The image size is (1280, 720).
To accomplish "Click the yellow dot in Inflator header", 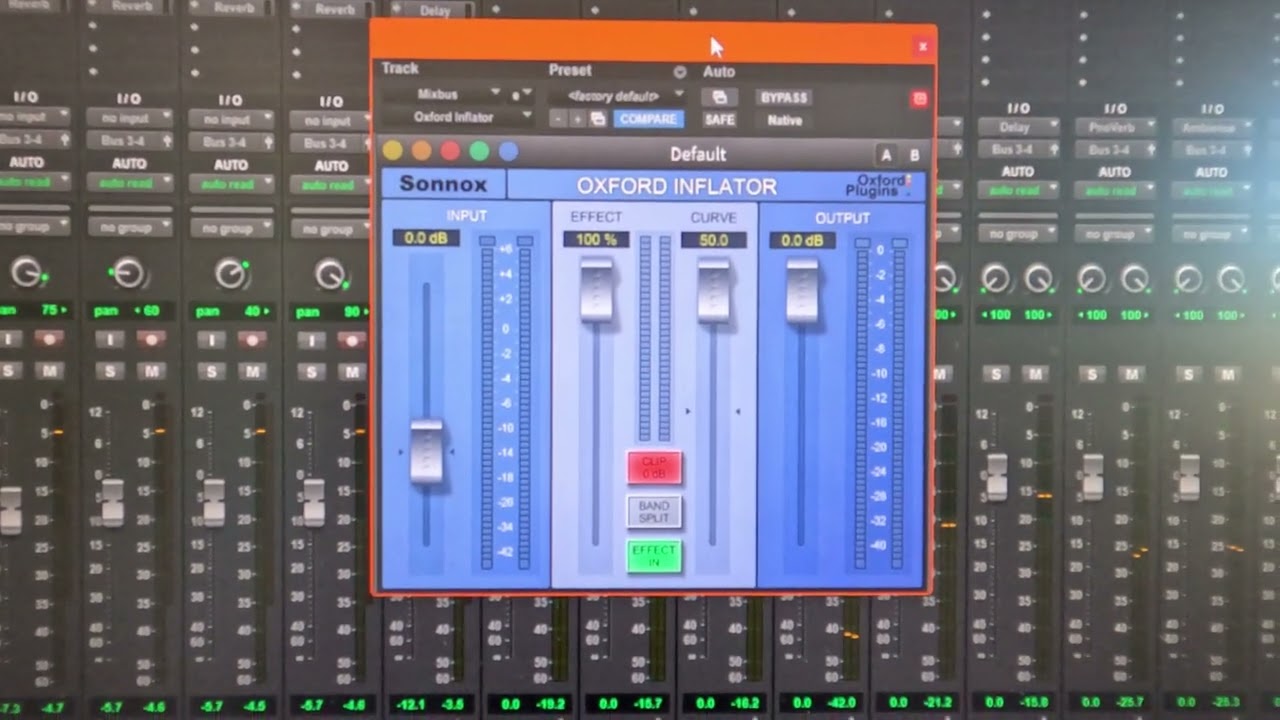I will 393,151.
